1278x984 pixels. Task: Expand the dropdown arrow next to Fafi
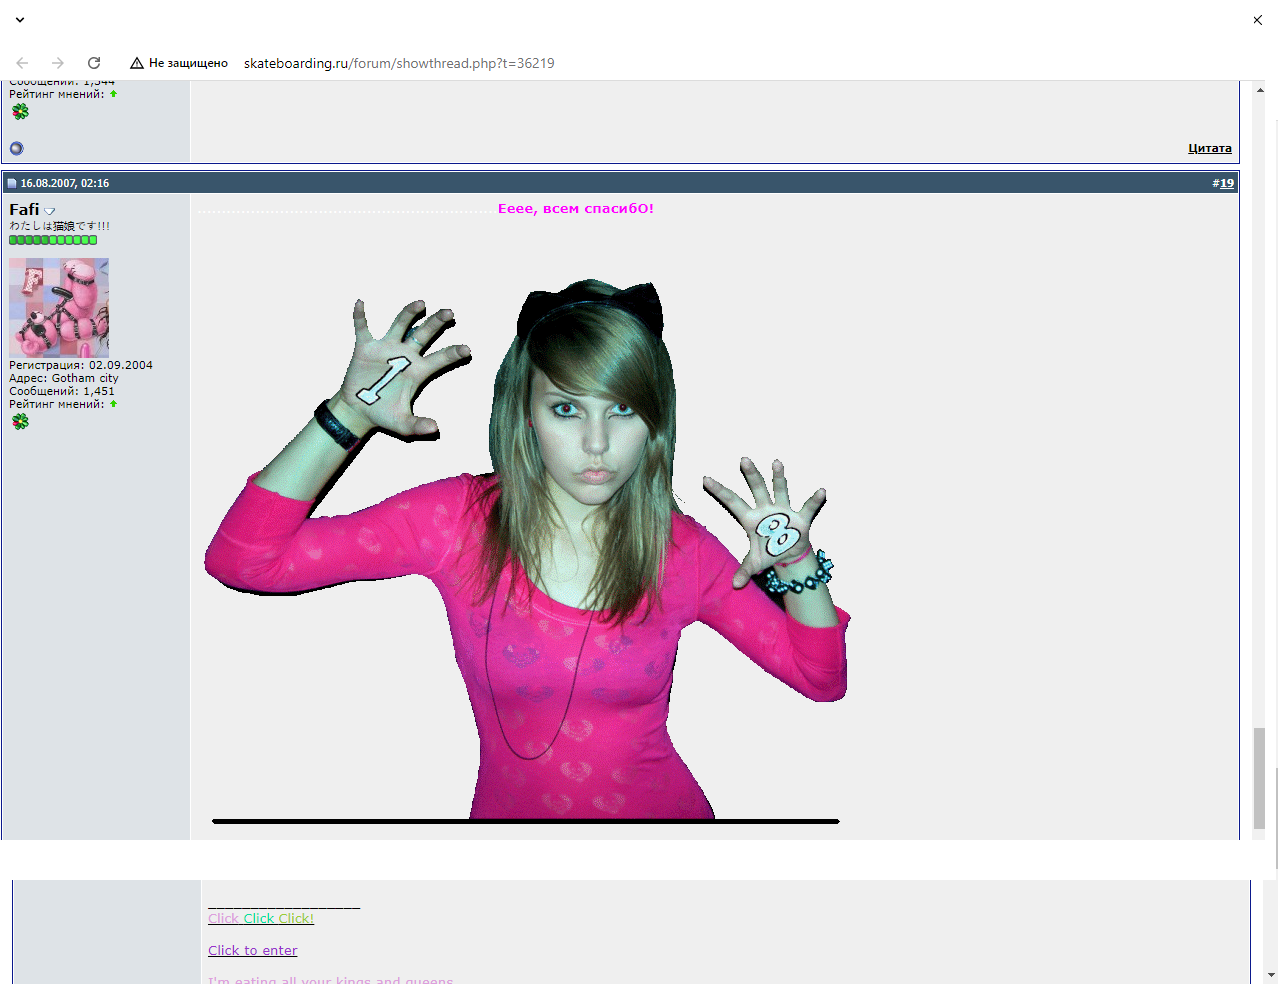[50, 211]
